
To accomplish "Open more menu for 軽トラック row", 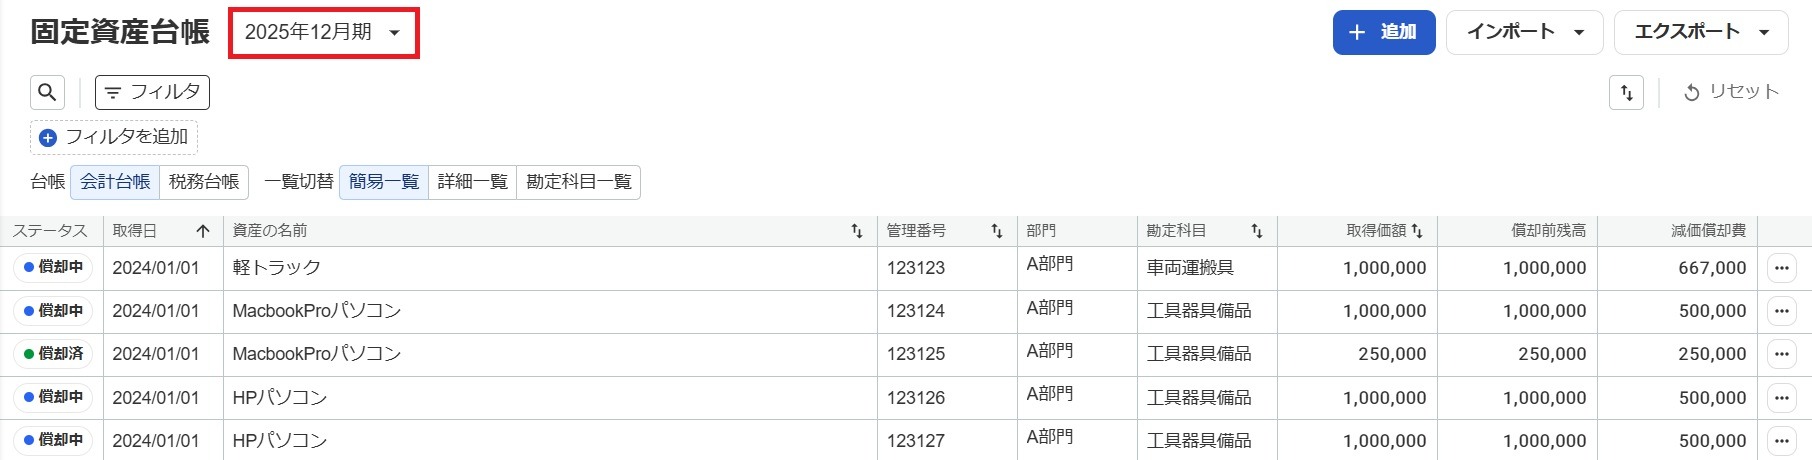I will click(x=1782, y=268).
